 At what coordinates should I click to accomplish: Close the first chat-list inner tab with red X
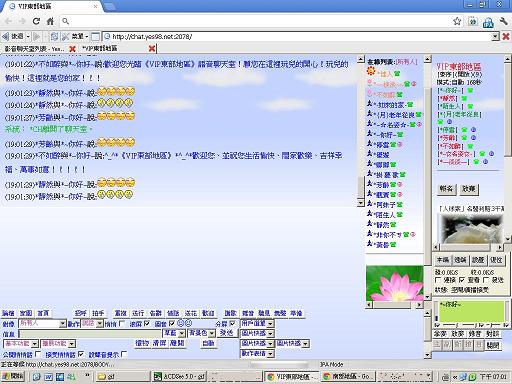pyautogui.click(x=72, y=49)
